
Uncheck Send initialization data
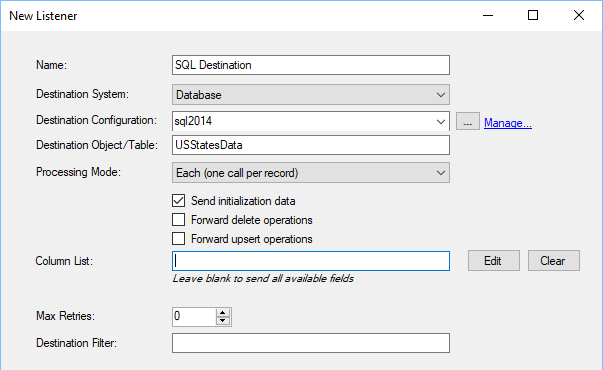point(178,201)
